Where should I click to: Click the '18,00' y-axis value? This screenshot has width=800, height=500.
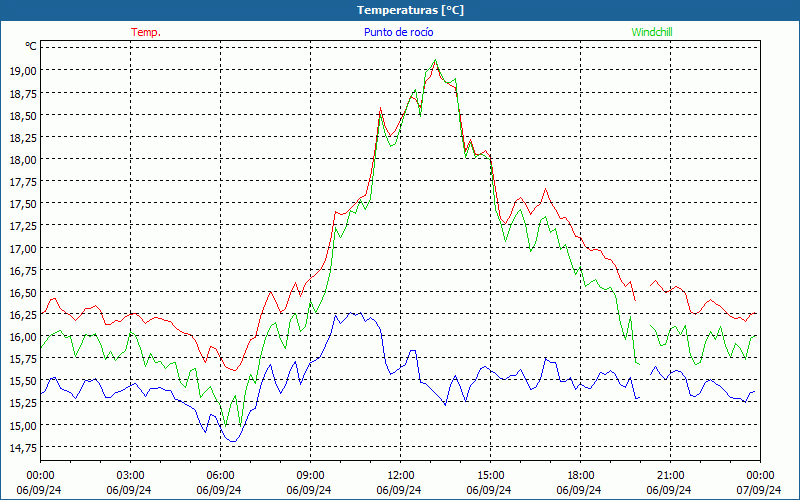point(23,160)
